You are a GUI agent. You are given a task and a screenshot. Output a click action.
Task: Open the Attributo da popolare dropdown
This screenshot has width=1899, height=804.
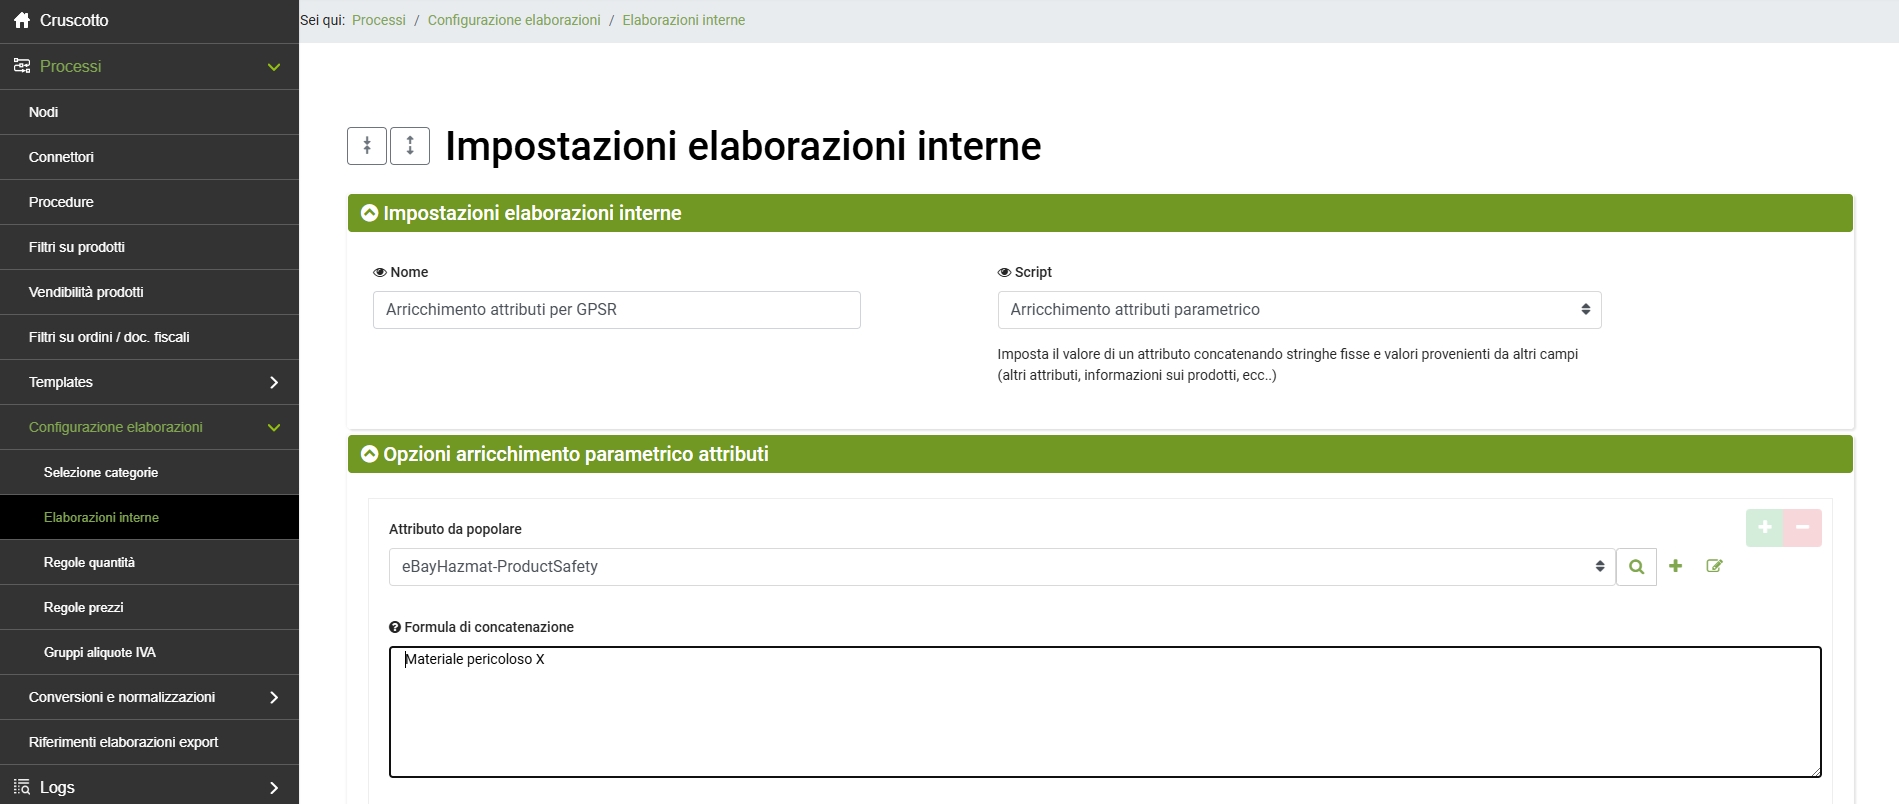[1000, 567]
